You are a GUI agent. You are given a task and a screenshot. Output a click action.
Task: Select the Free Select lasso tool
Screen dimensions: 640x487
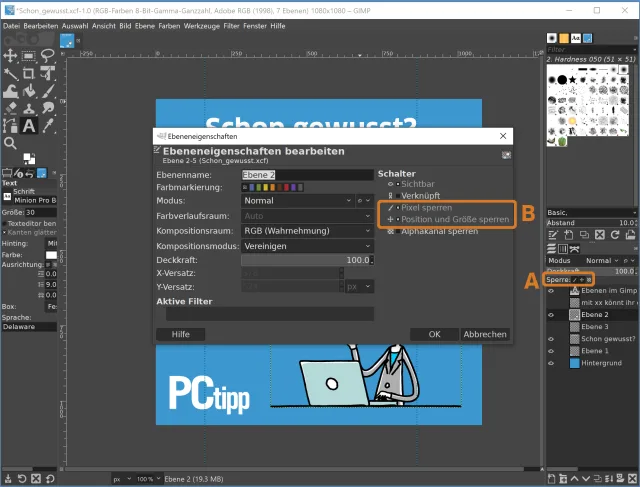tap(47, 55)
